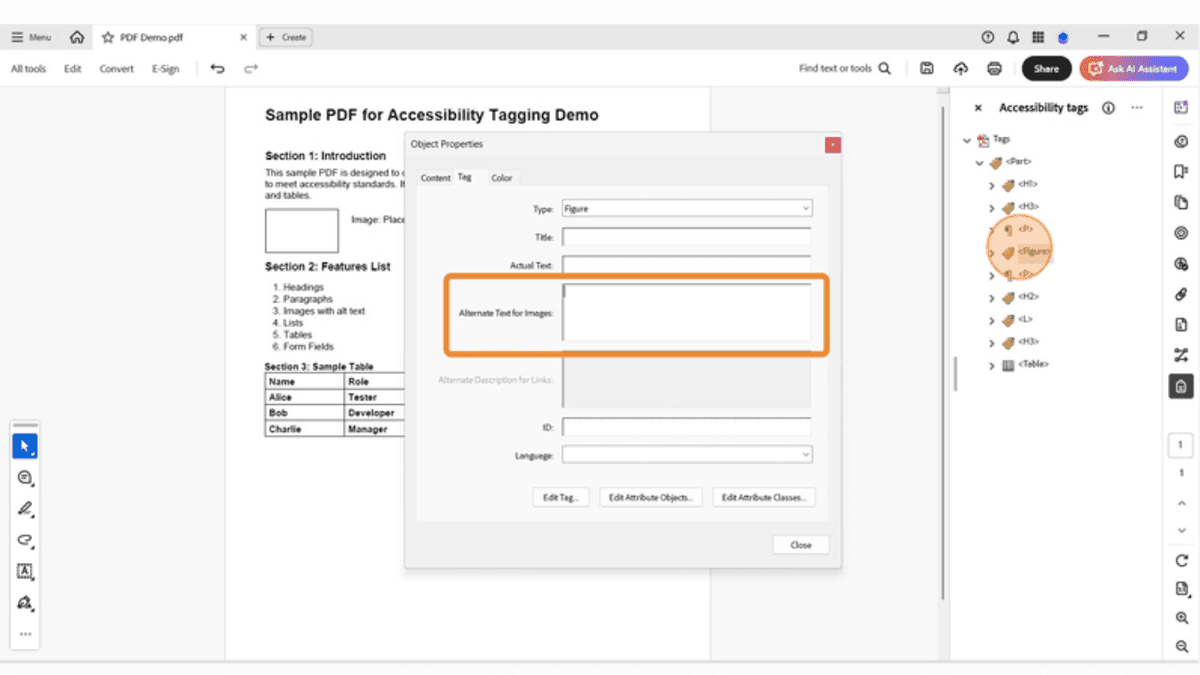
Task: Click the Edit Tag button
Action: click(560, 496)
